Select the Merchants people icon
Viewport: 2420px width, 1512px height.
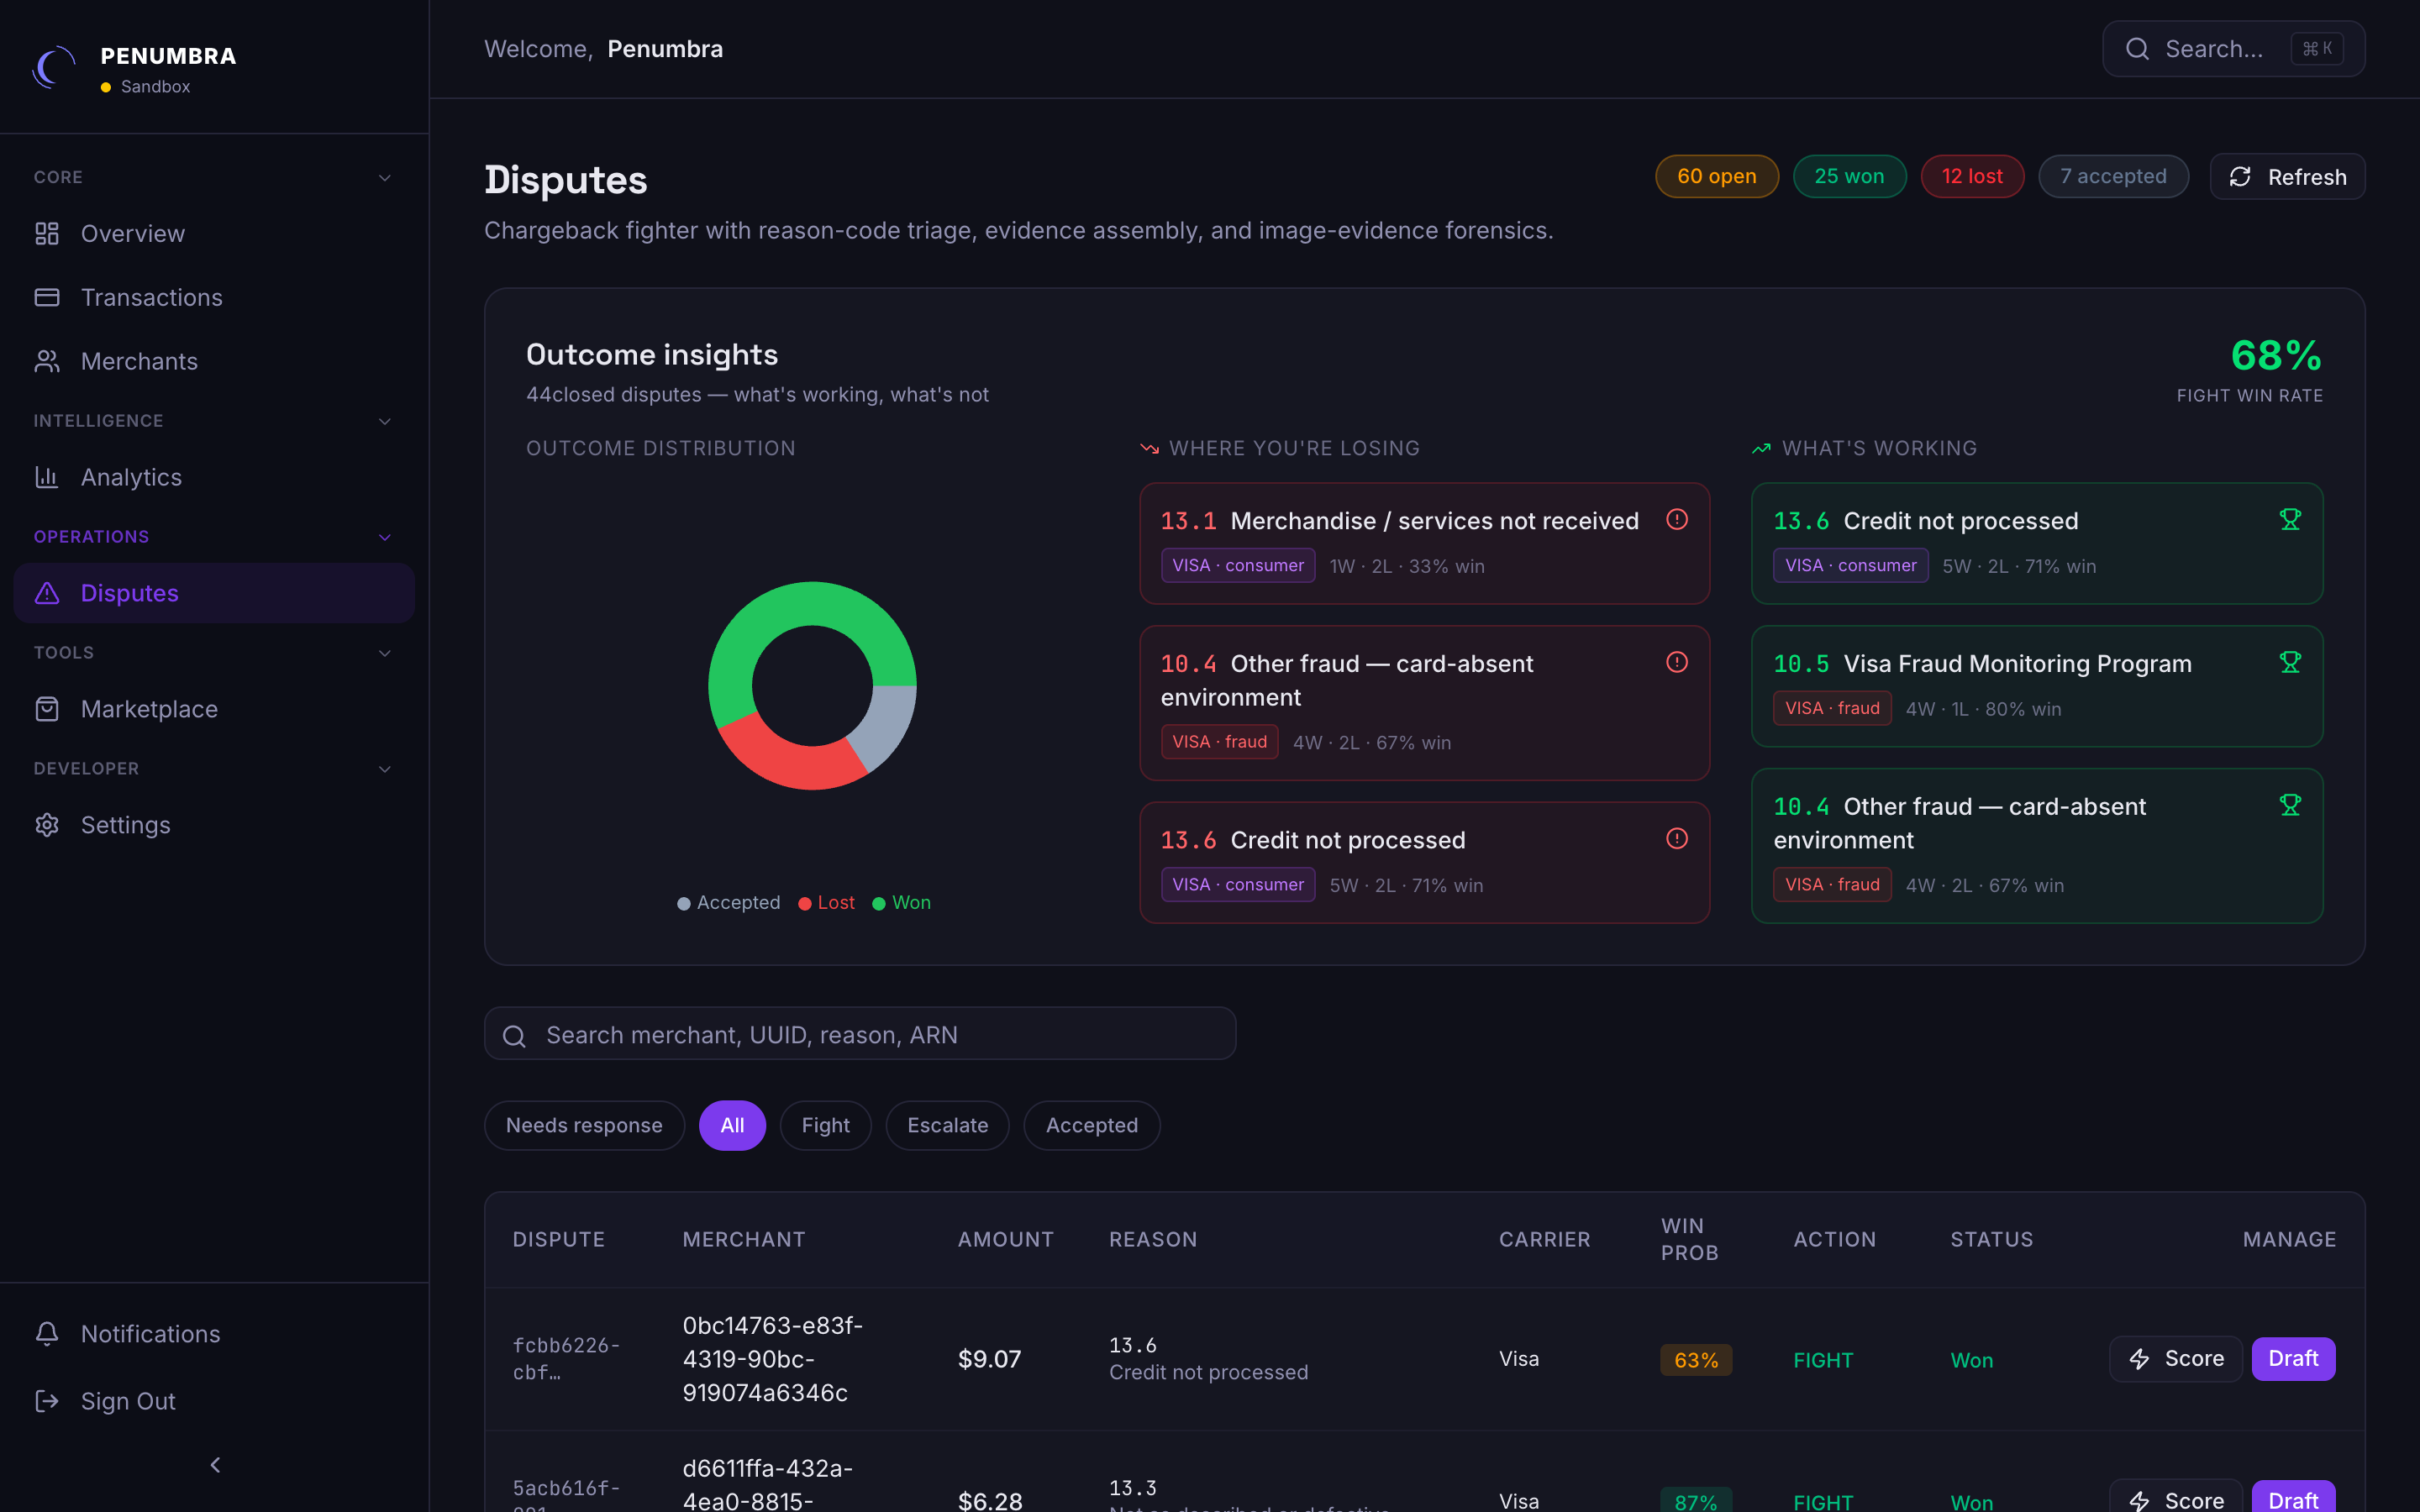[47, 361]
